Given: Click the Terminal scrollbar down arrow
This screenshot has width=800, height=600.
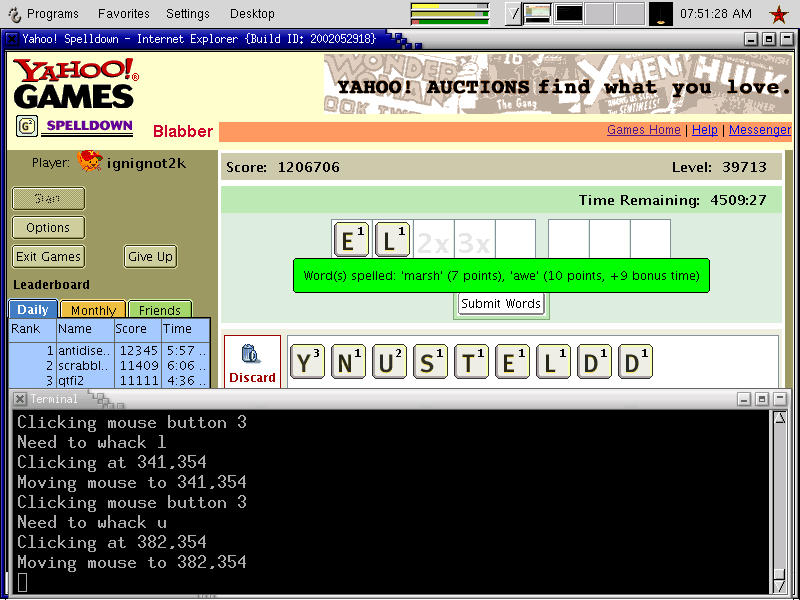Looking at the screenshot, I should click(780, 586).
